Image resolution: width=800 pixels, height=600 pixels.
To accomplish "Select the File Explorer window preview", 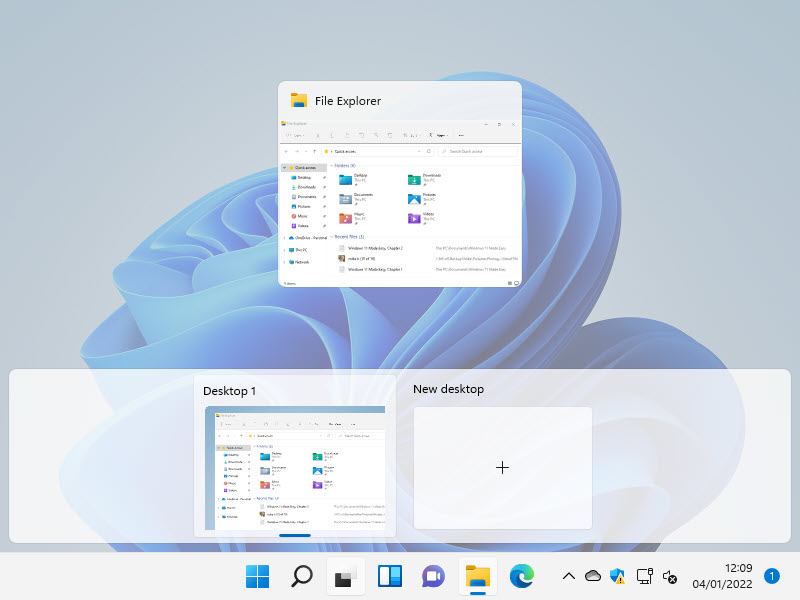I will (400, 184).
